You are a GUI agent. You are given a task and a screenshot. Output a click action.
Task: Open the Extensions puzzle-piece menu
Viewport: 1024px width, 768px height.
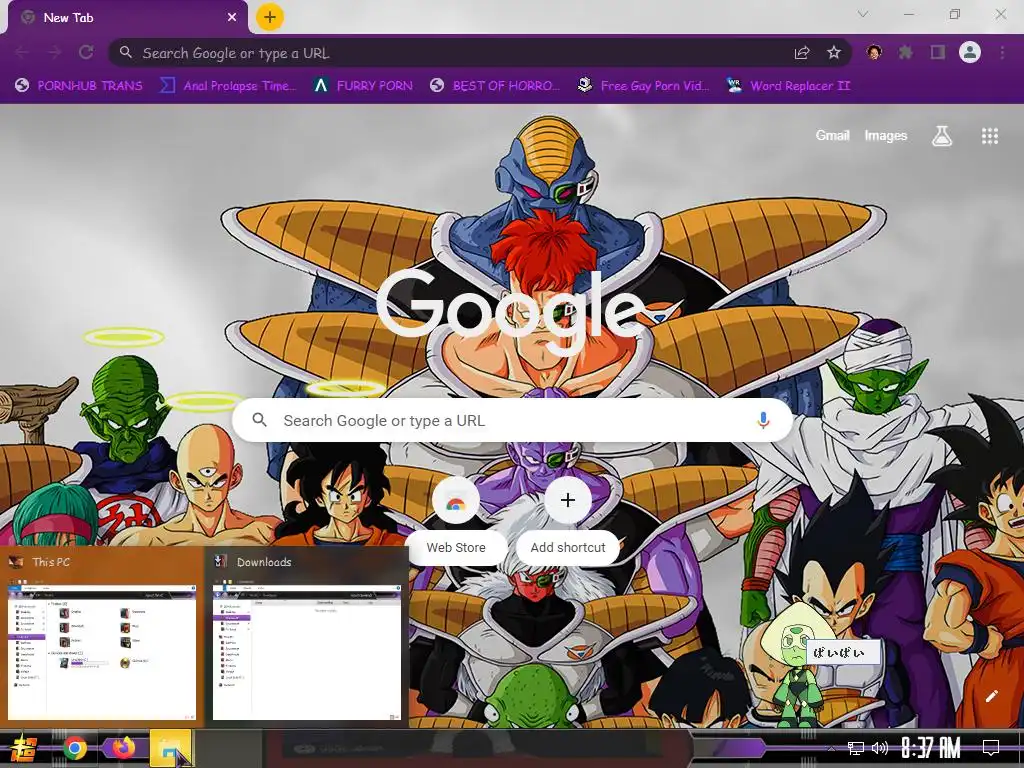[x=905, y=52]
